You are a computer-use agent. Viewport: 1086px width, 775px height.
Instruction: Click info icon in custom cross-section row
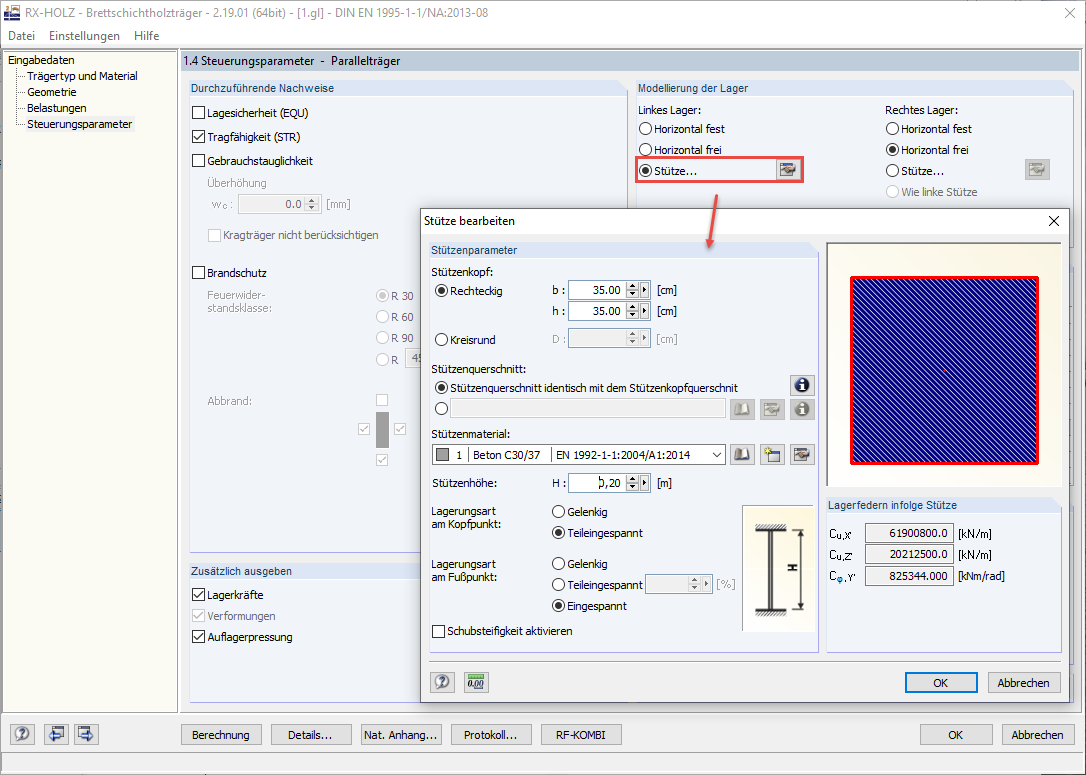tap(802, 409)
